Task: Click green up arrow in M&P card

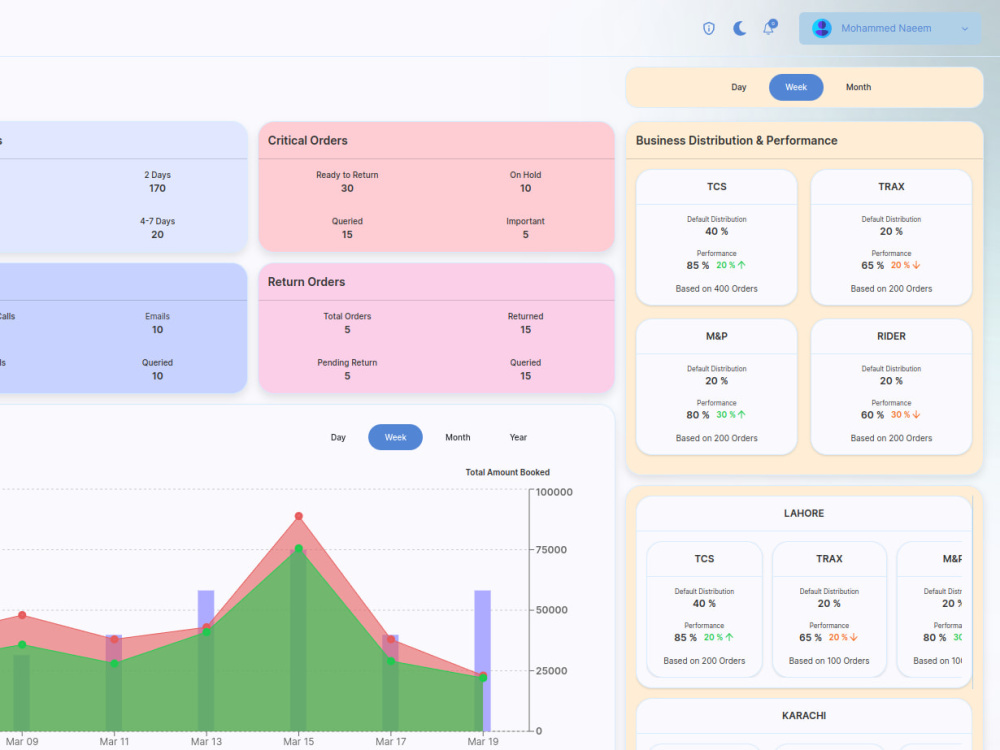Action: coord(741,415)
